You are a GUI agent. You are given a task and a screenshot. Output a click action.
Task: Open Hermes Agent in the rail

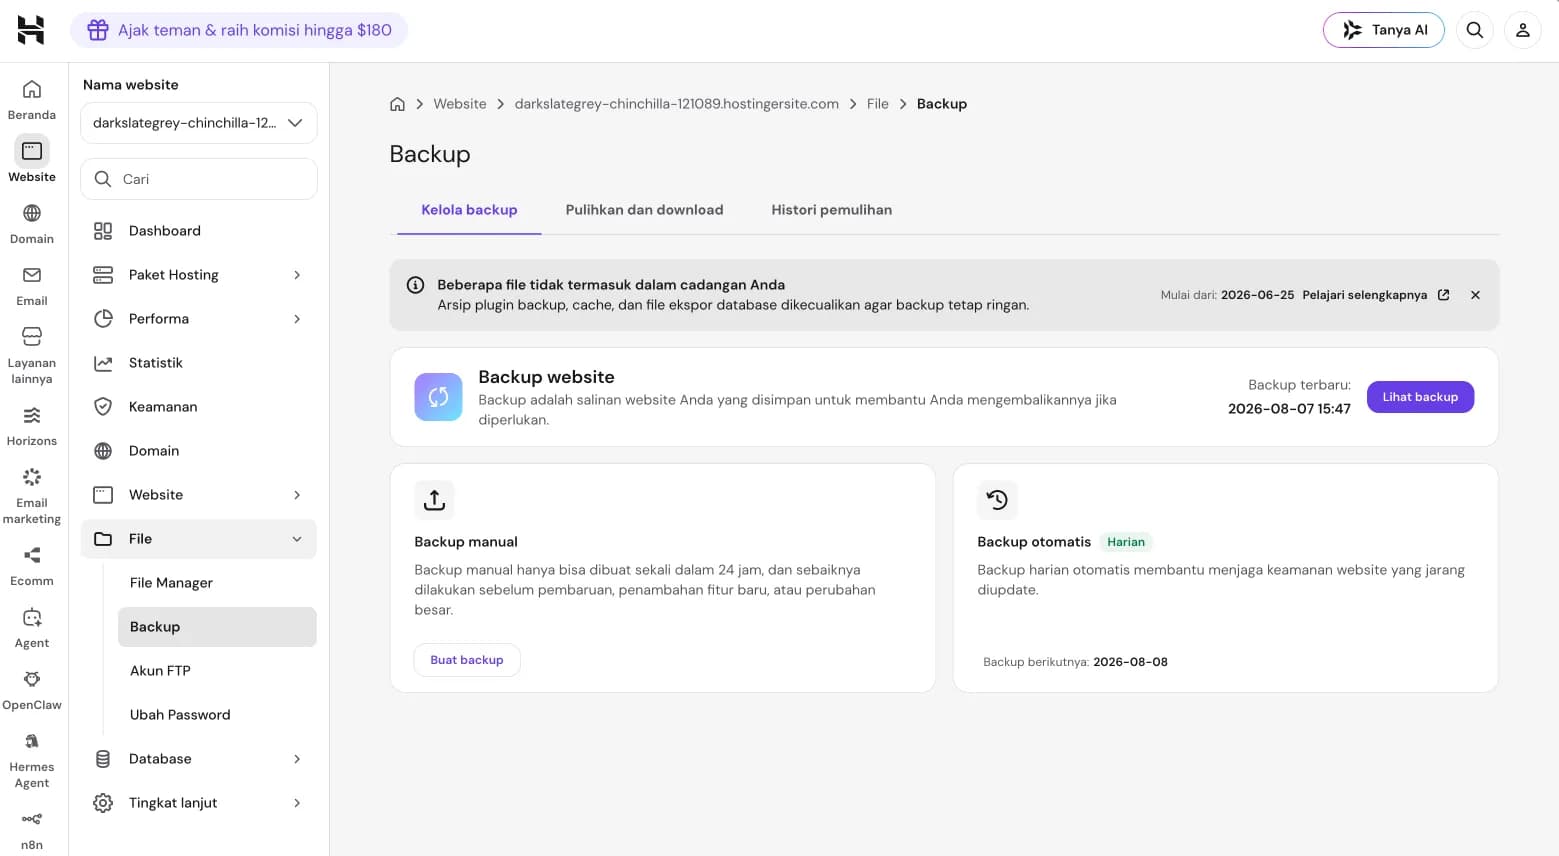point(32,759)
